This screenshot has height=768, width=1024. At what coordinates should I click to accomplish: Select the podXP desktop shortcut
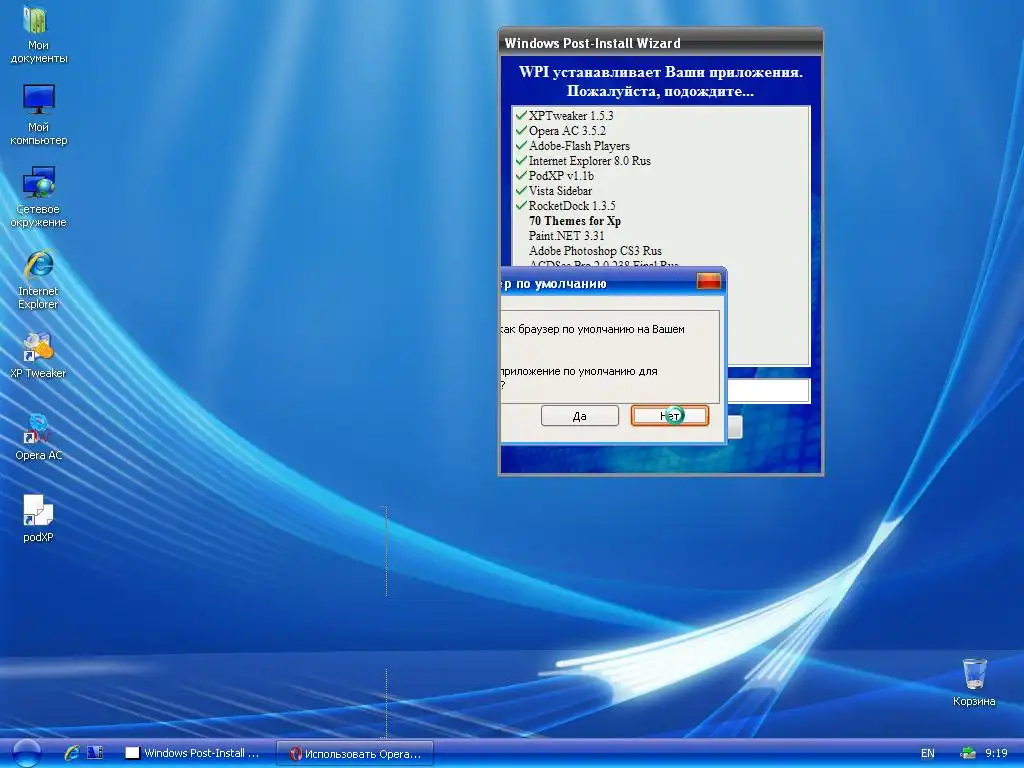click(38, 519)
